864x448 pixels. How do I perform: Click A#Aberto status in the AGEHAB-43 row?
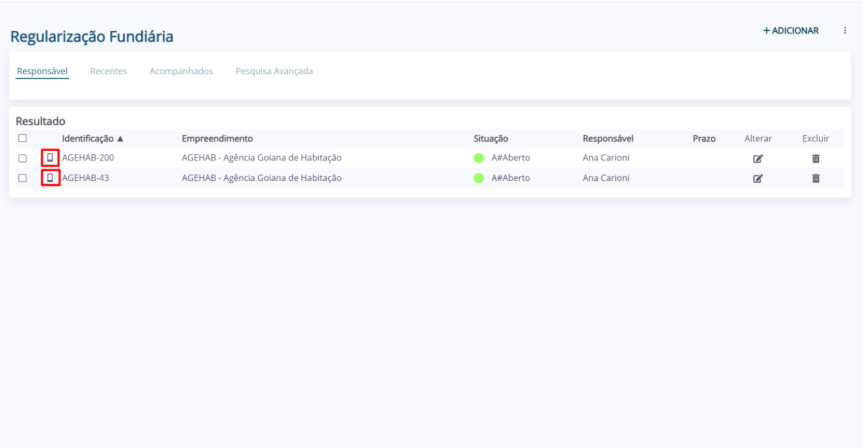511,178
